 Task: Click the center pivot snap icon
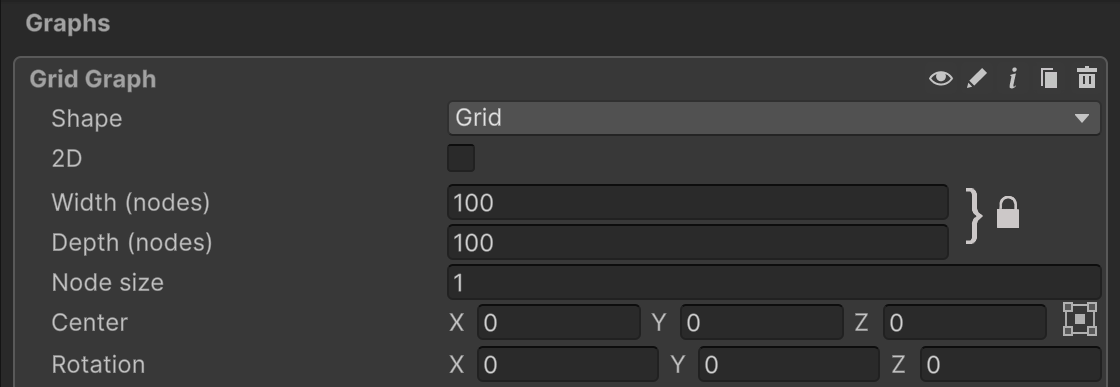coord(1079,318)
